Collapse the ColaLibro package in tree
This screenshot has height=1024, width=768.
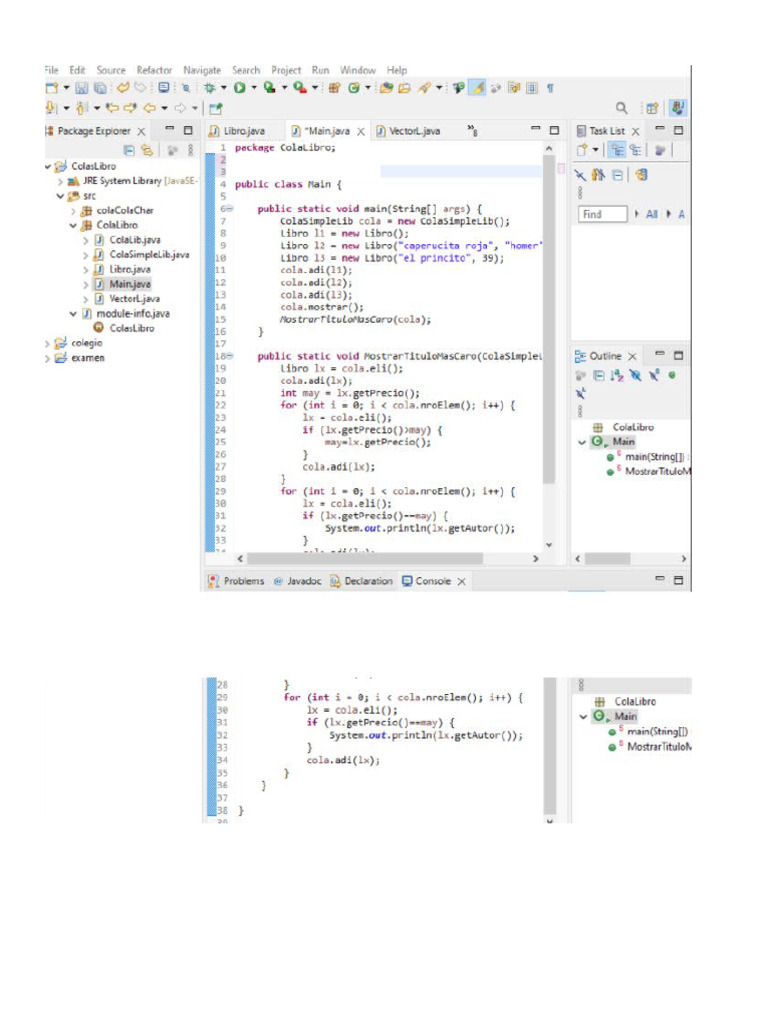[73, 226]
